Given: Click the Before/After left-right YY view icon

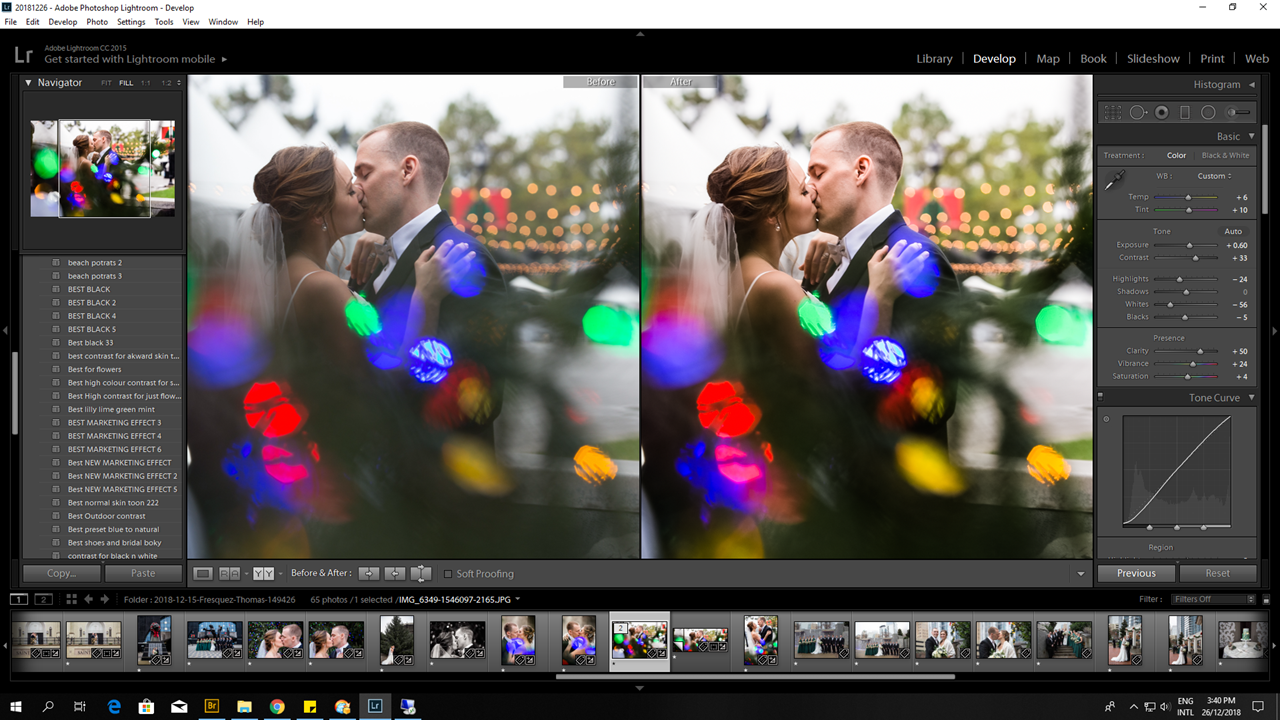Looking at the screenshot, I should (263, 573).
